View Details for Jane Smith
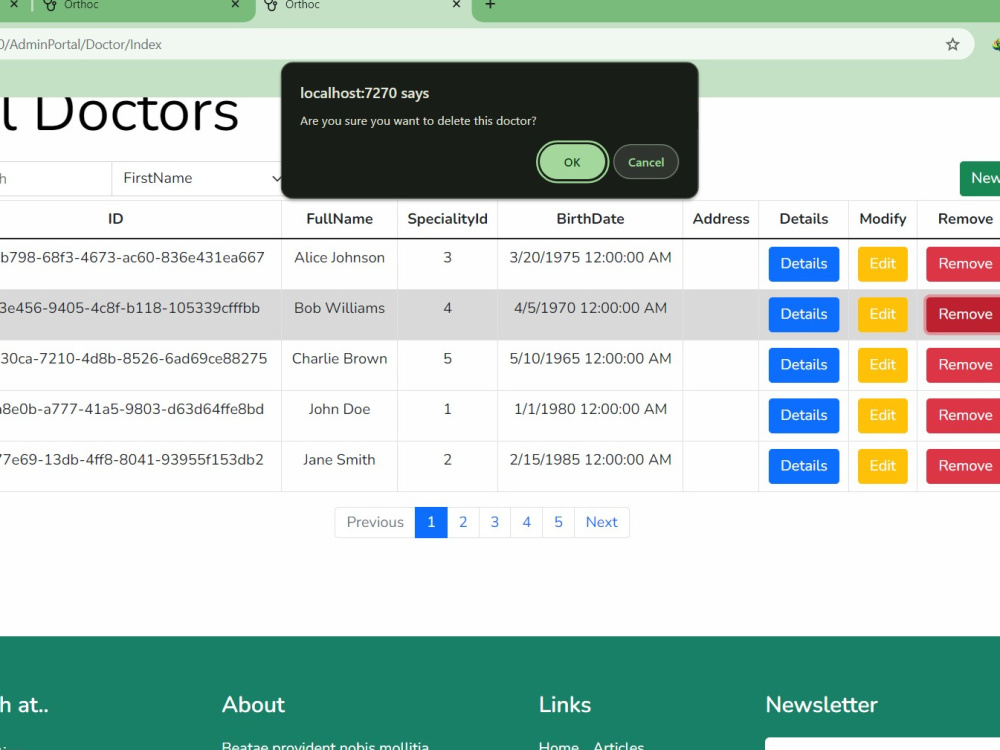The width and height of the screenshot is (1000, 750). click(x=804, y=466)
